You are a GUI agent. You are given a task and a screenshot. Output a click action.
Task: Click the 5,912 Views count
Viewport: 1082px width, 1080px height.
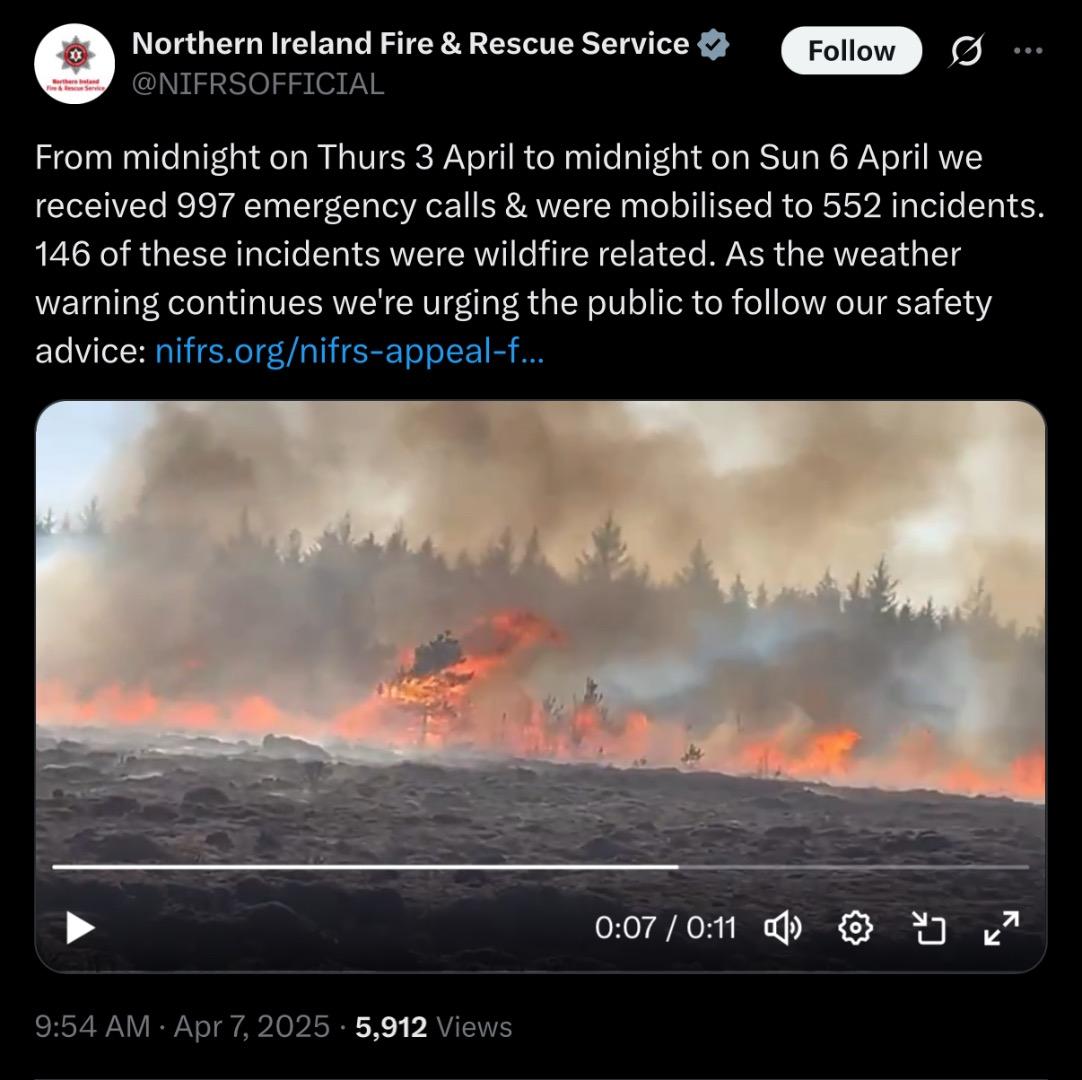pyautogui.click(x=433, y=1027)
